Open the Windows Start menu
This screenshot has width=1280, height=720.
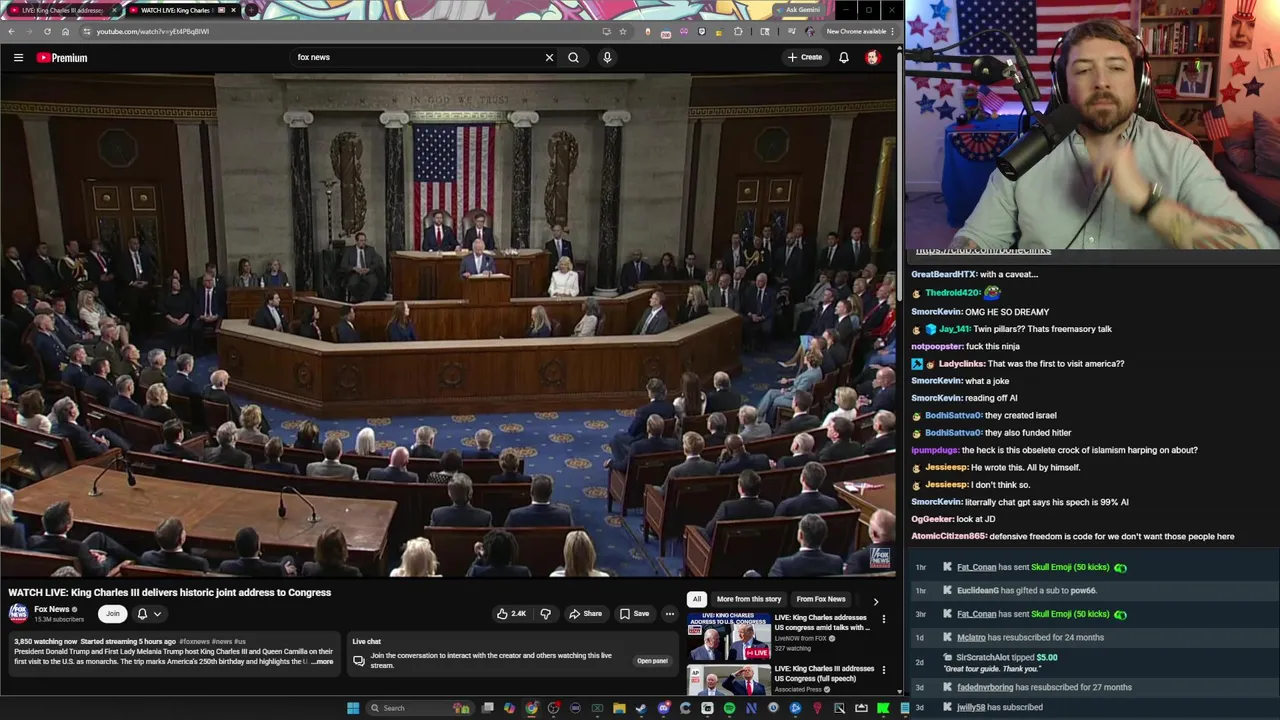(x=353, y=708)
